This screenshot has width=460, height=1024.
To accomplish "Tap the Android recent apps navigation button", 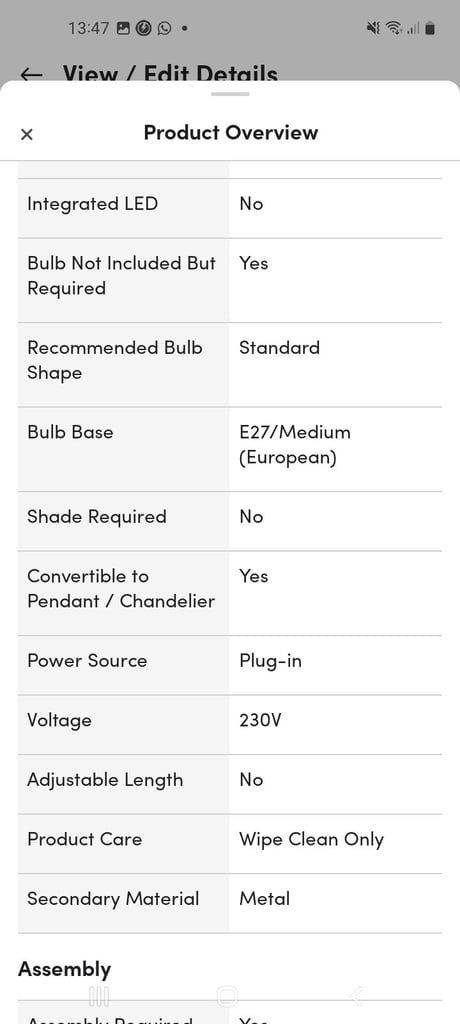I will (x=99, y=996).
